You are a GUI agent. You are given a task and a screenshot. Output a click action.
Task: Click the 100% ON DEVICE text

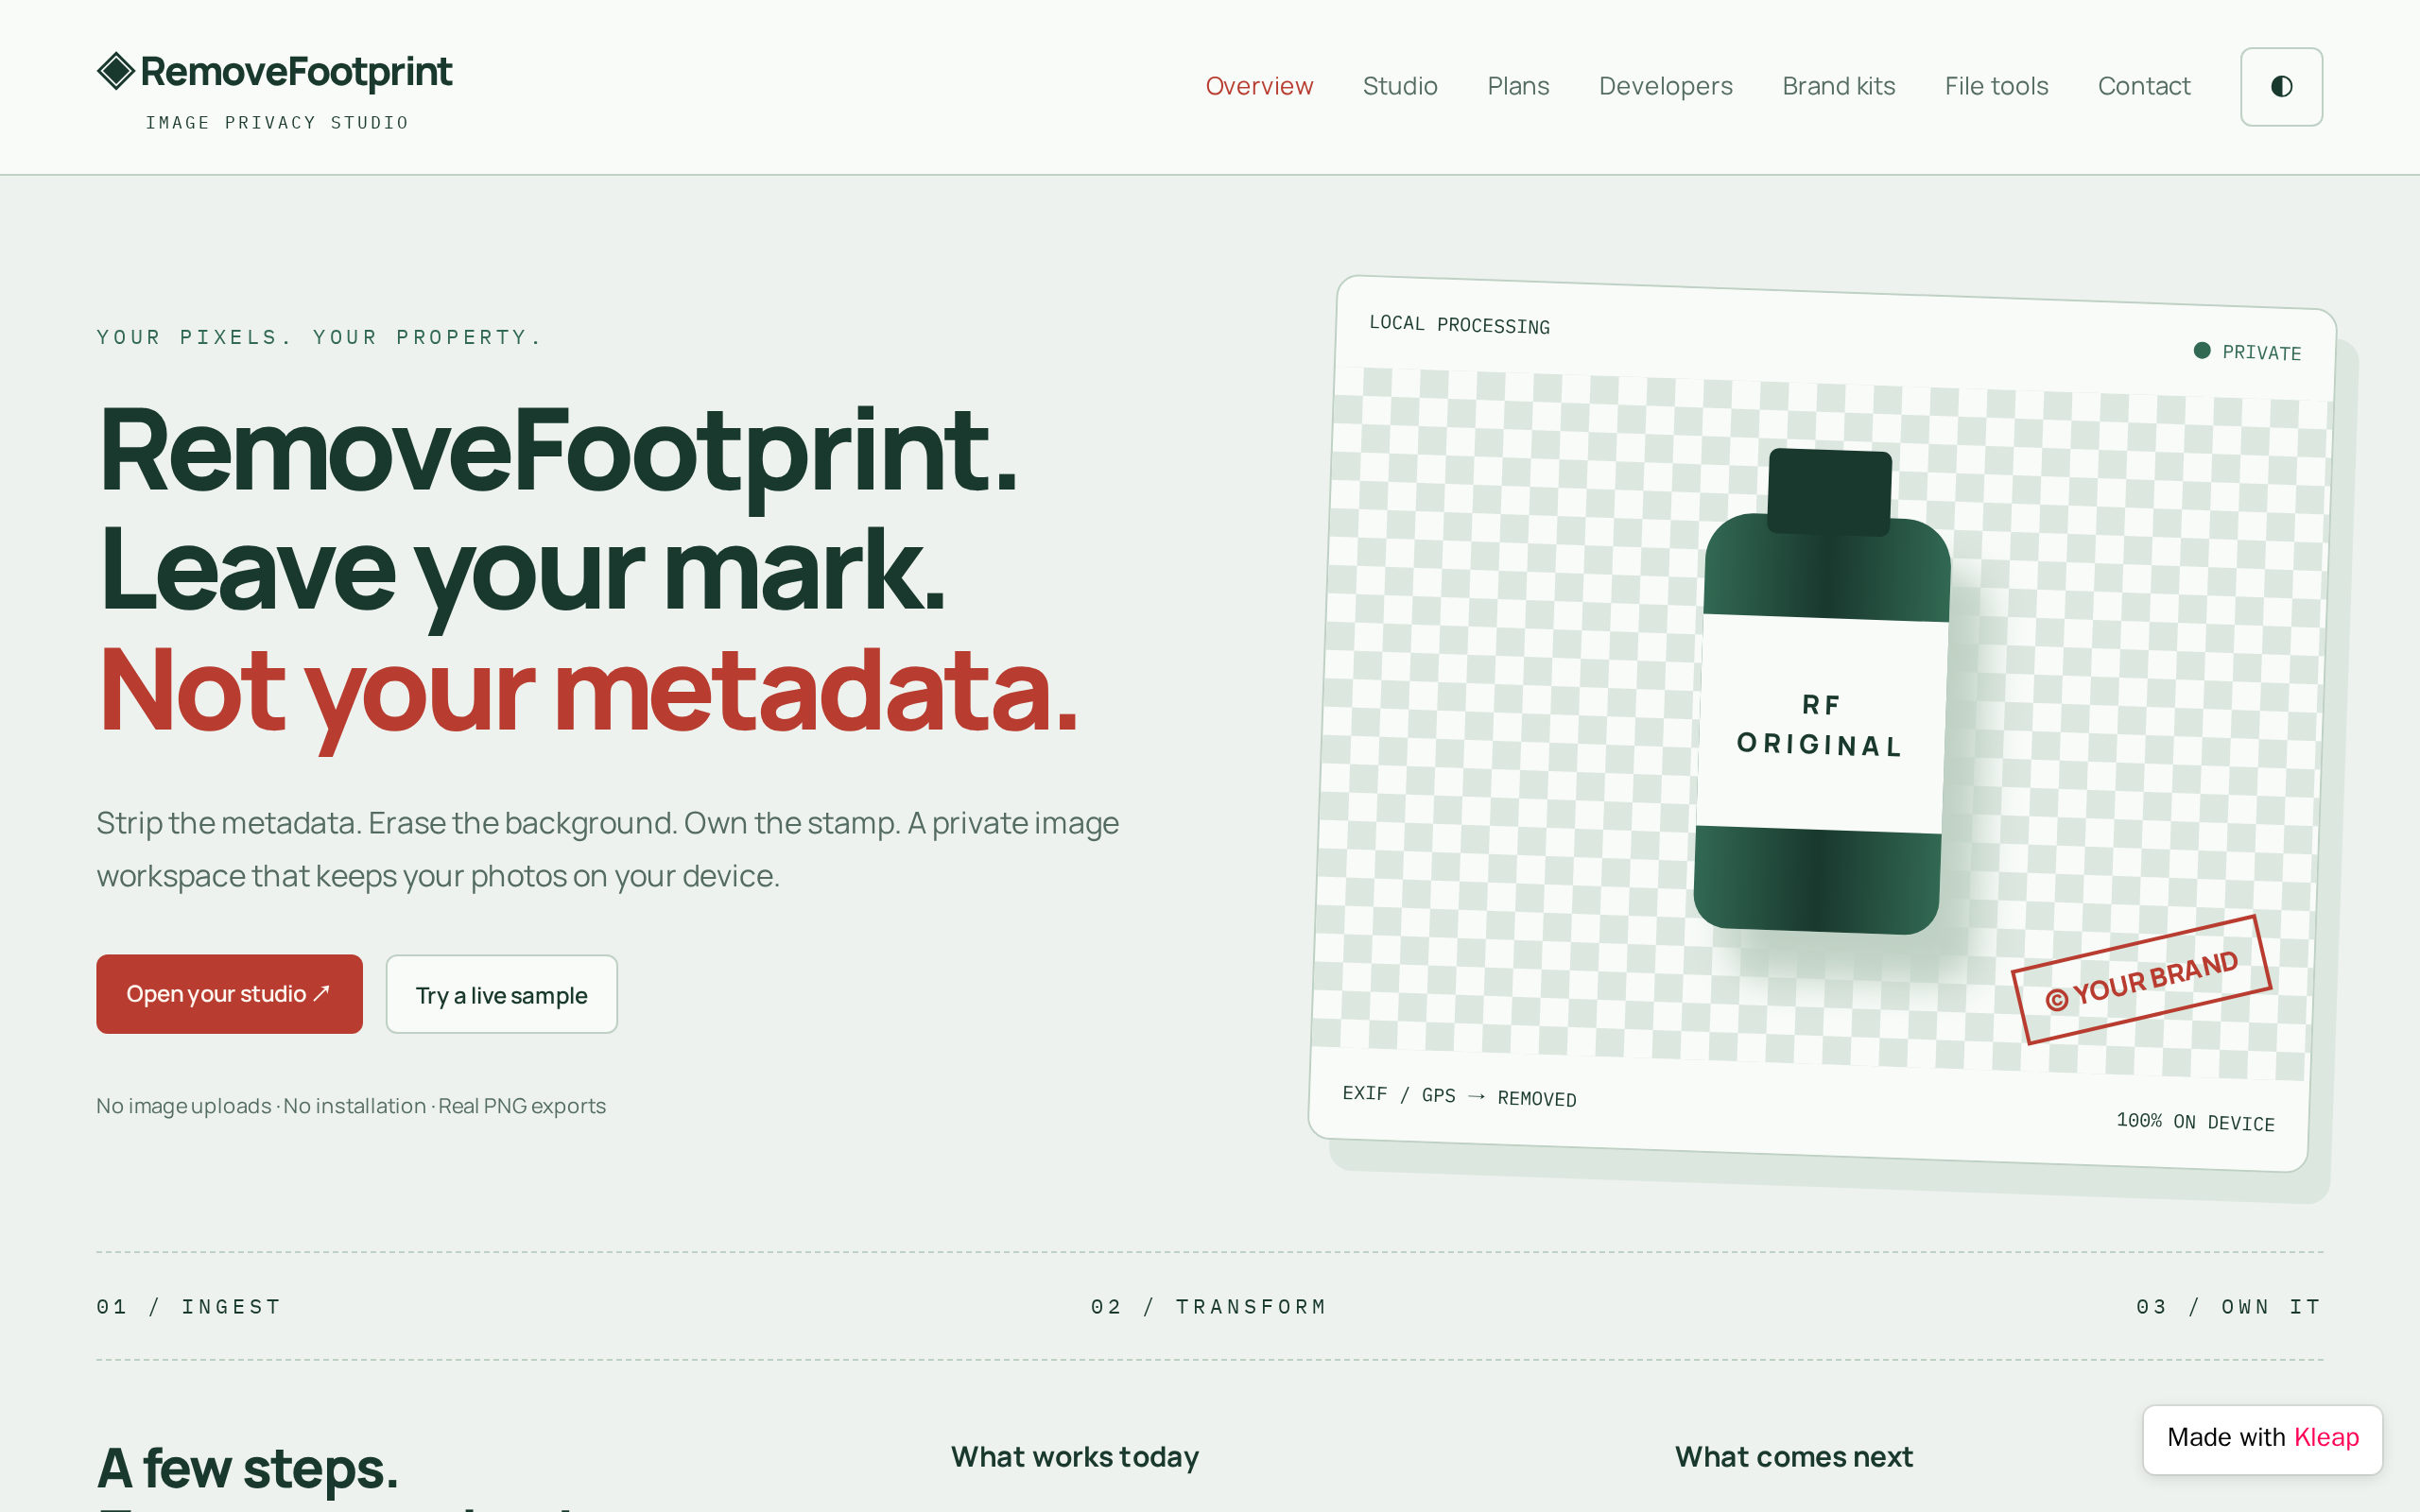(x=2195, y=1121)
